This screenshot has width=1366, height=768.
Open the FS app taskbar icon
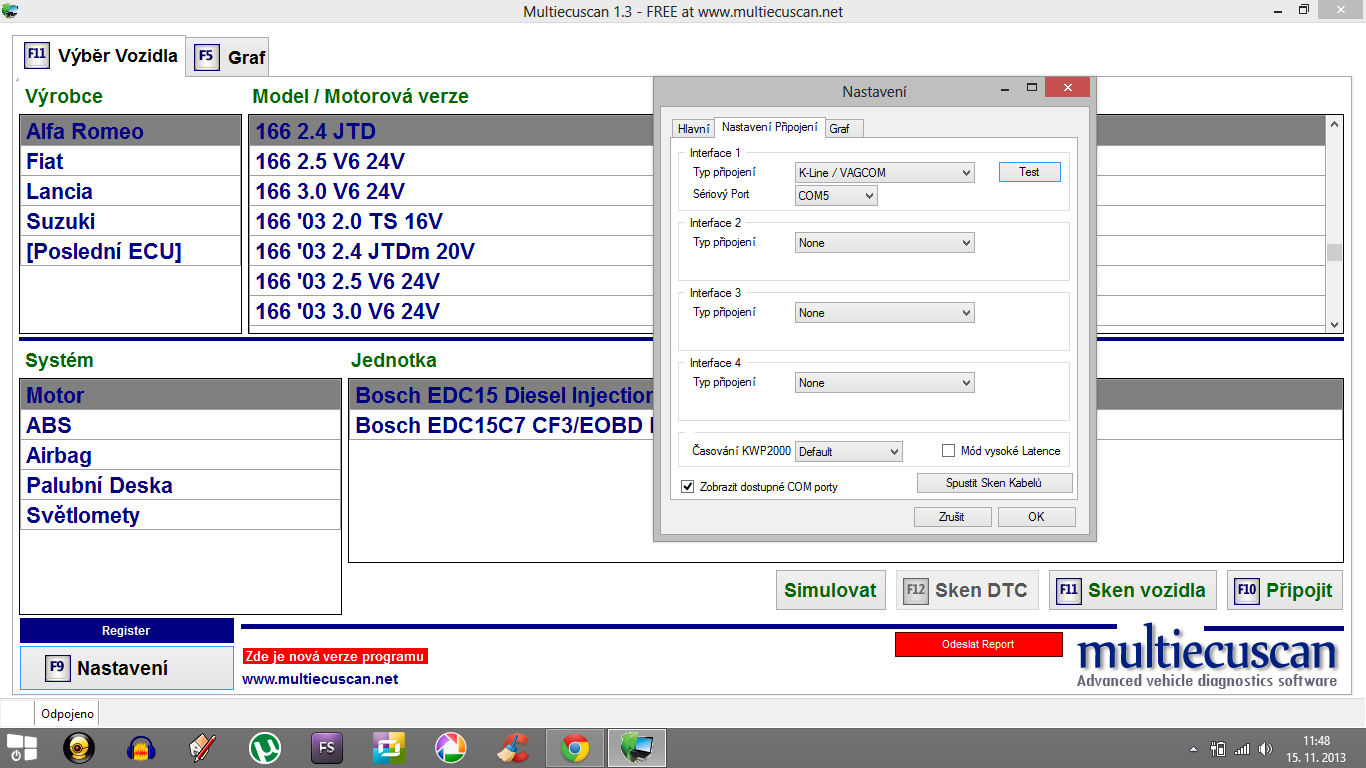click(x=327, y=748)
